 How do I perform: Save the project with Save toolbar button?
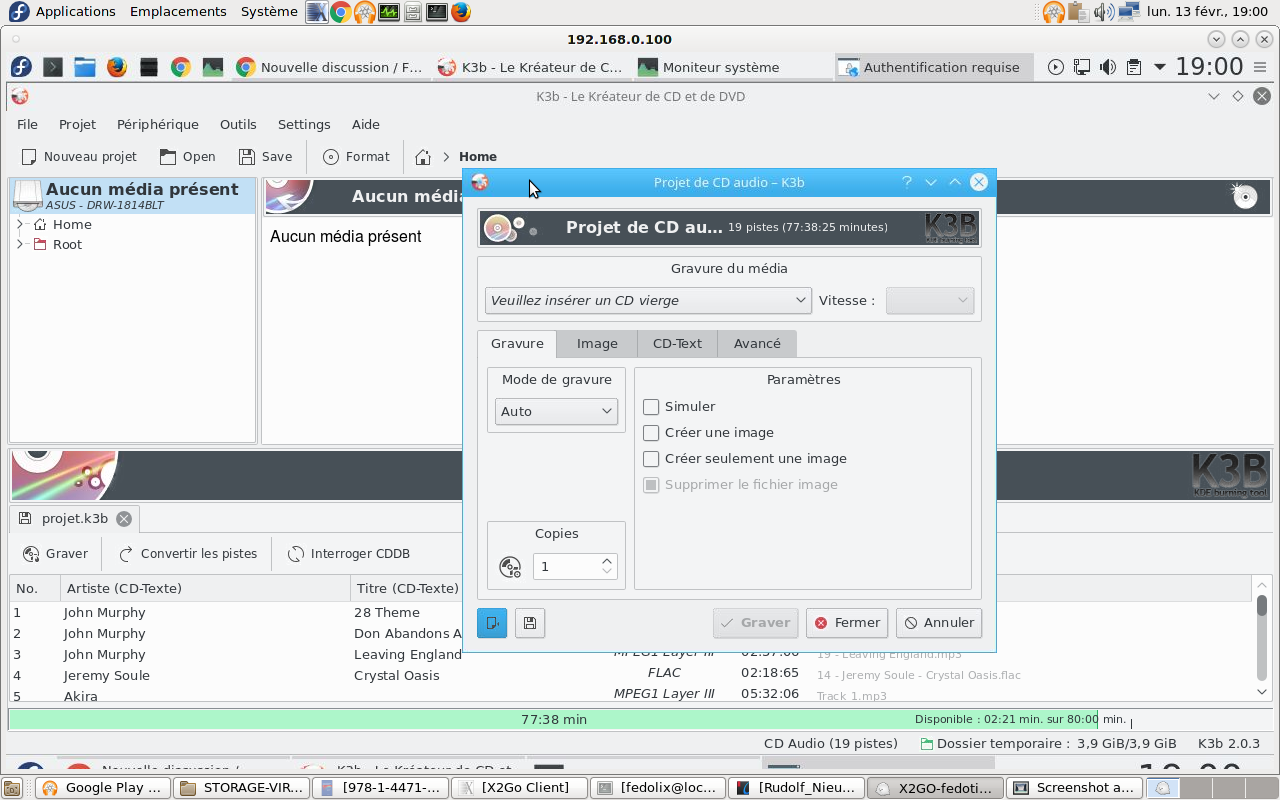[265, 157]
